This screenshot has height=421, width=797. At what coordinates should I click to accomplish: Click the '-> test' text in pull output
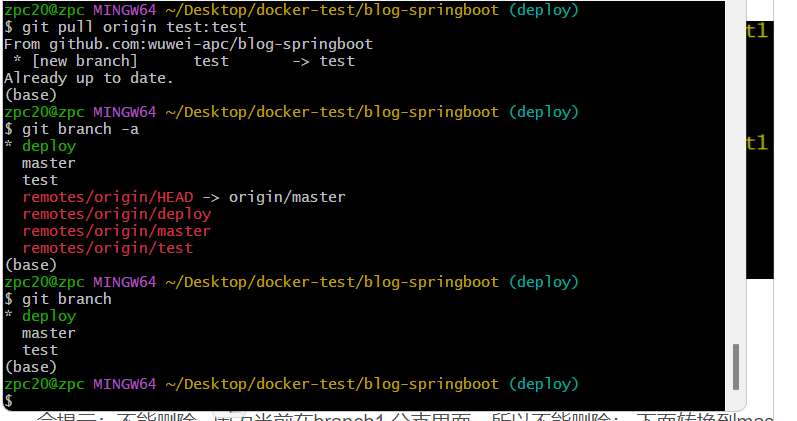pyautogui.click(x=323, y=61)
